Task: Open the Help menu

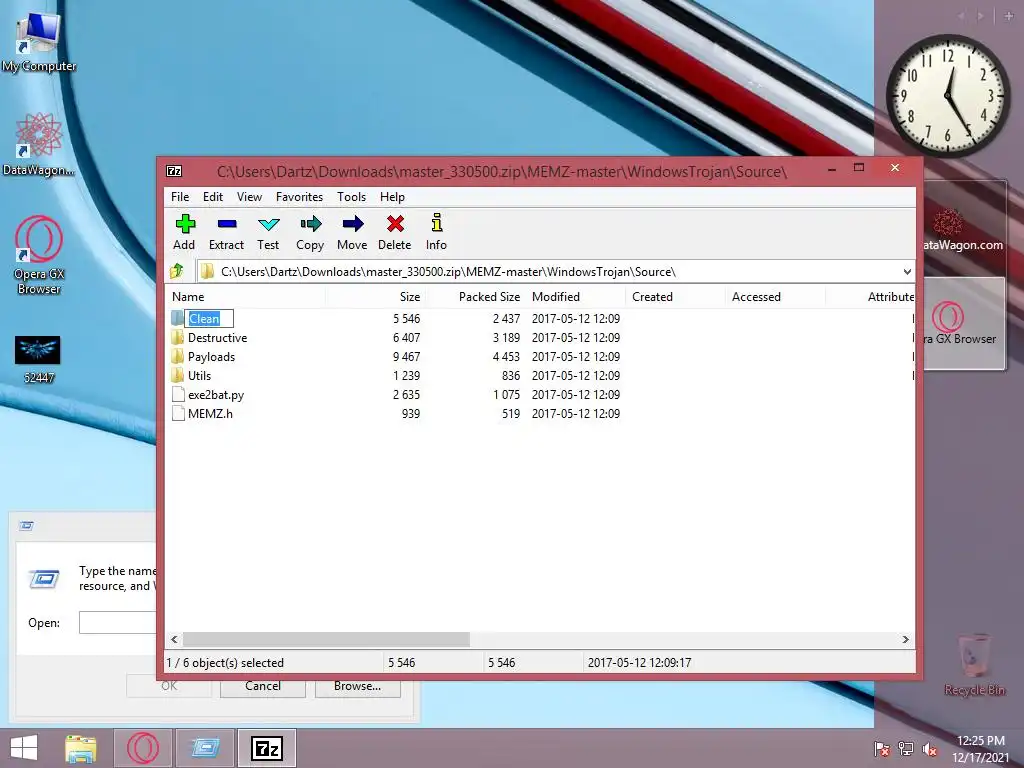Action: (392, 197)
